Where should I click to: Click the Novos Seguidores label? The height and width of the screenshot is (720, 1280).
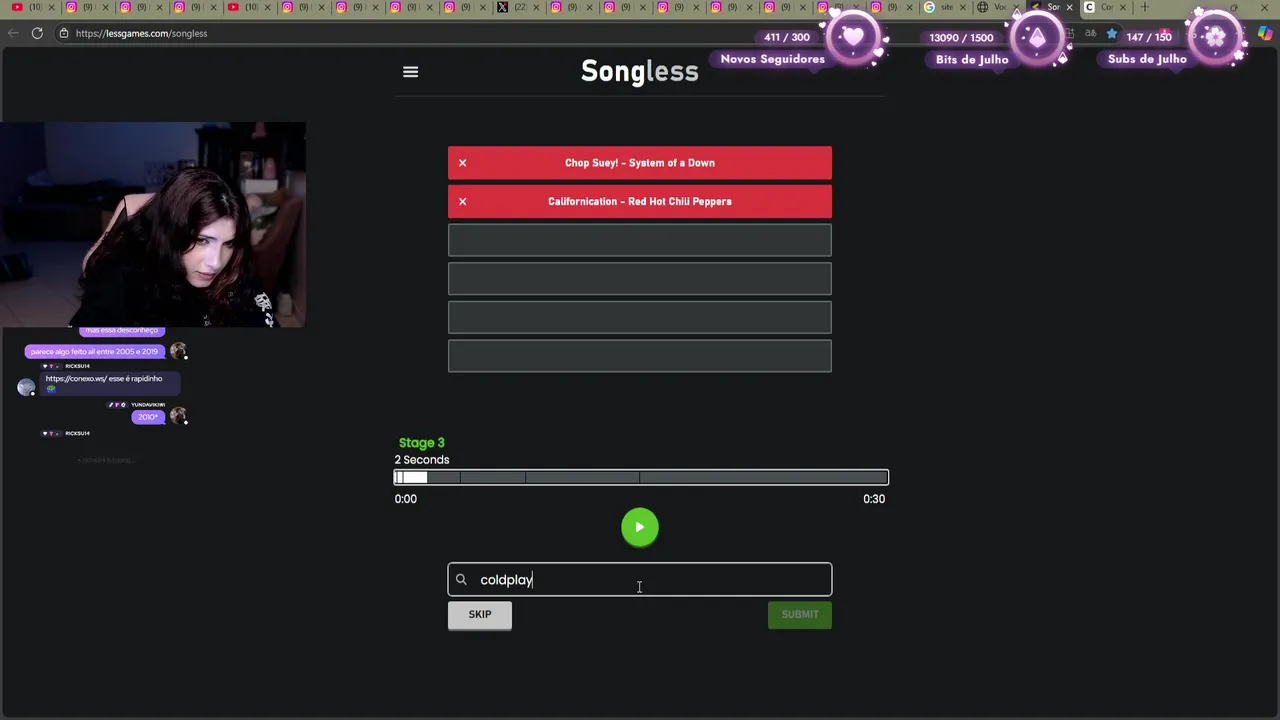773,59
